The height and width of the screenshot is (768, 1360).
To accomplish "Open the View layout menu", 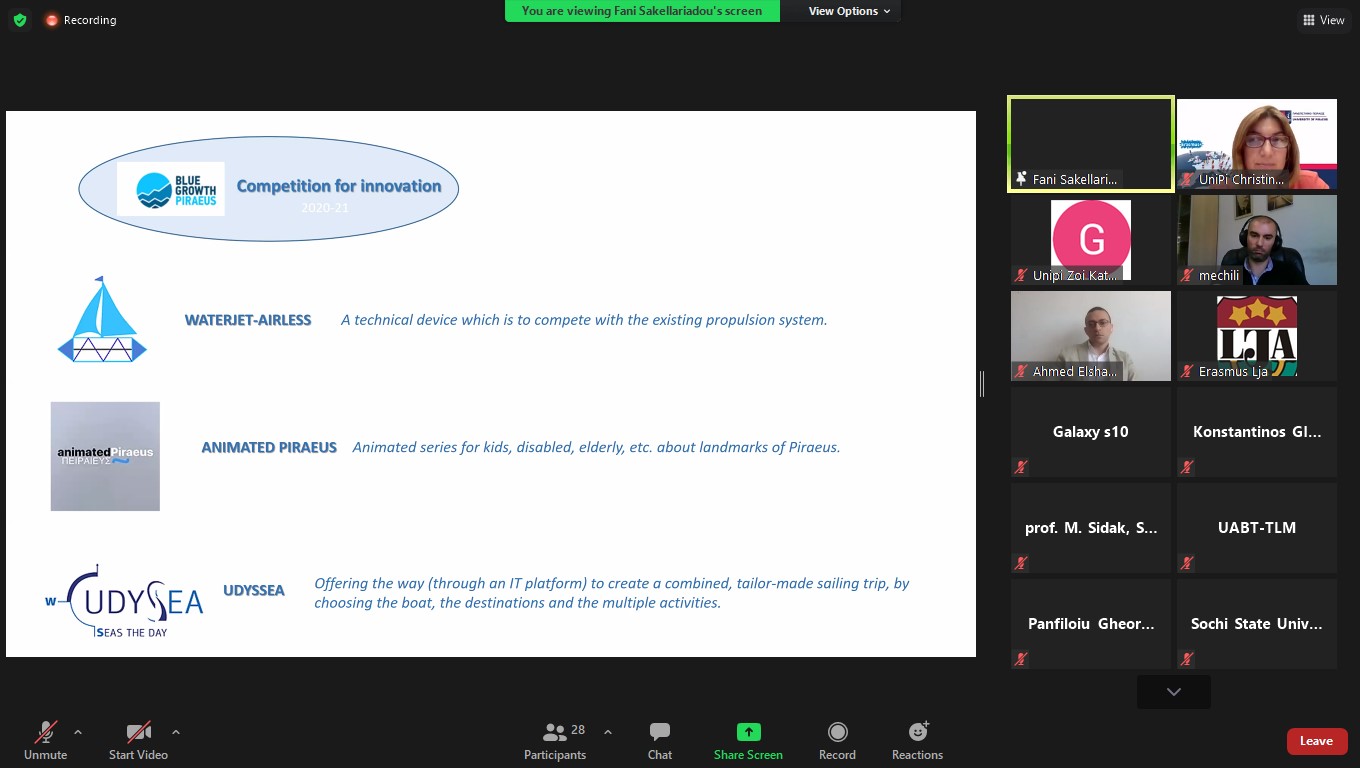I will click(x=1323, y=20).
